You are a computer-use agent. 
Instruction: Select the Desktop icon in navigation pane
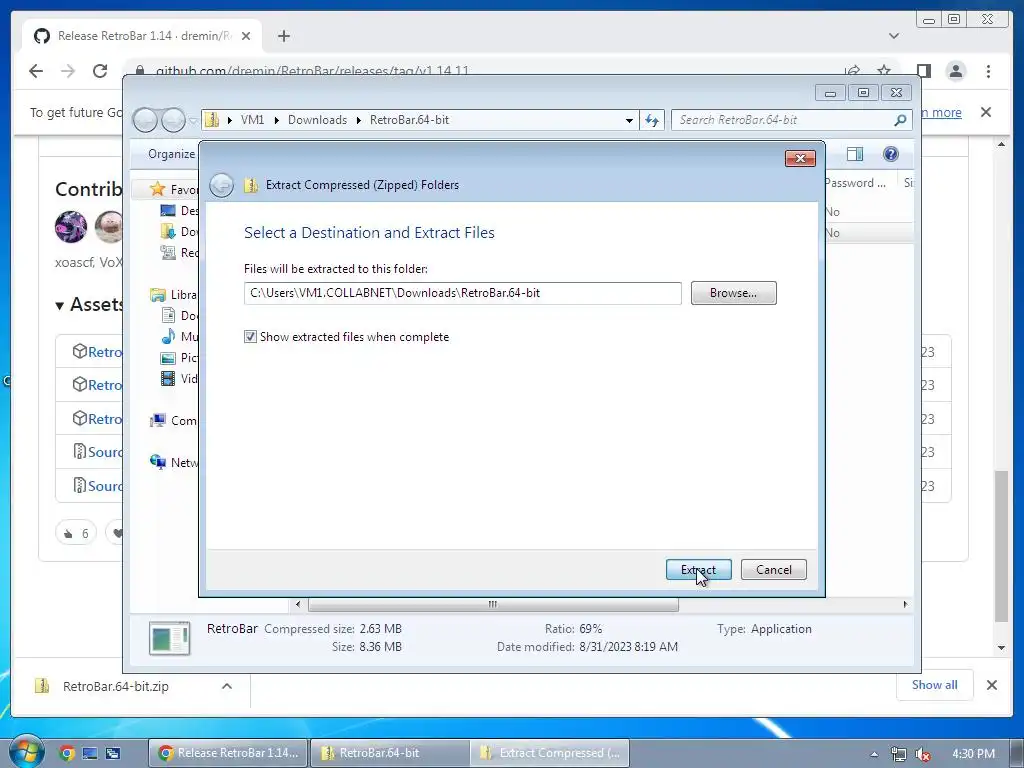click(x=168, y=210)
